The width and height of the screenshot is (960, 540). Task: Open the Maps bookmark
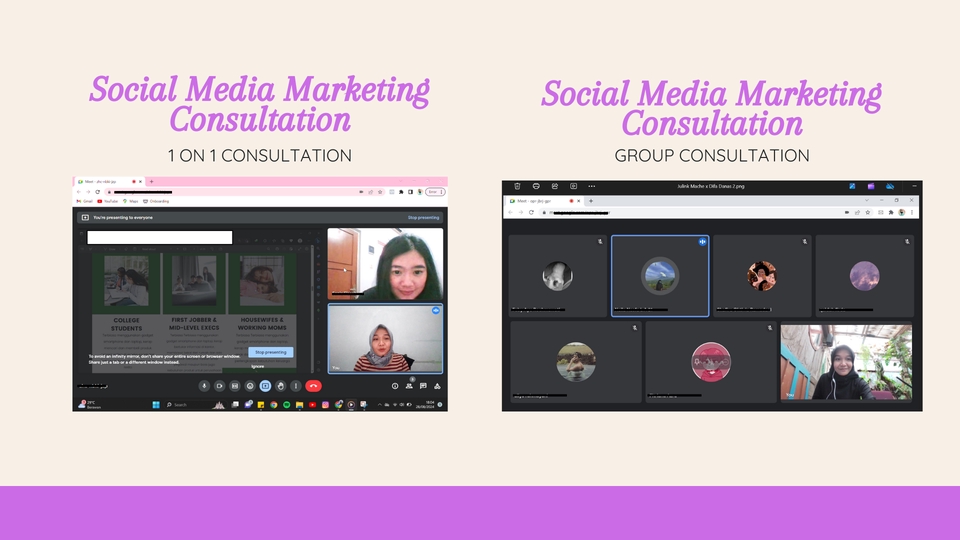click(x=130, y=201)
